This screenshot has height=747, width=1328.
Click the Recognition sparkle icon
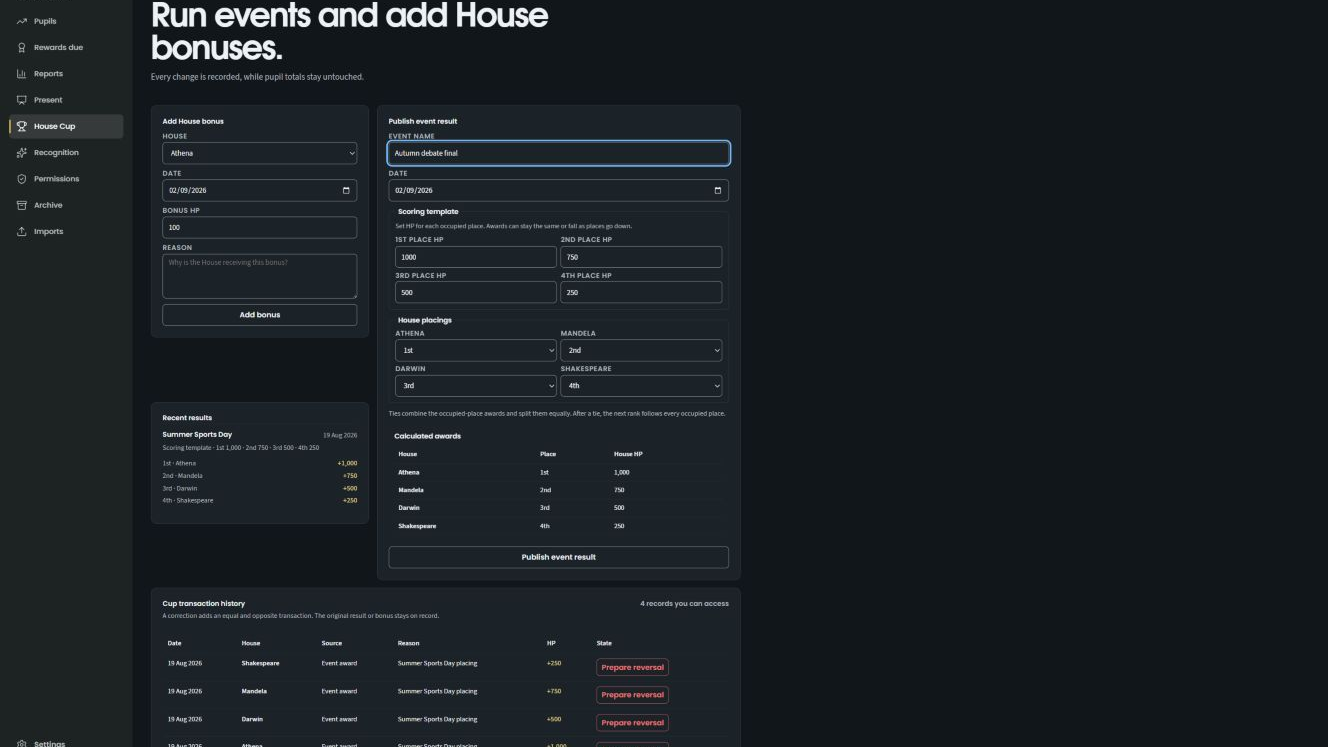22,153
